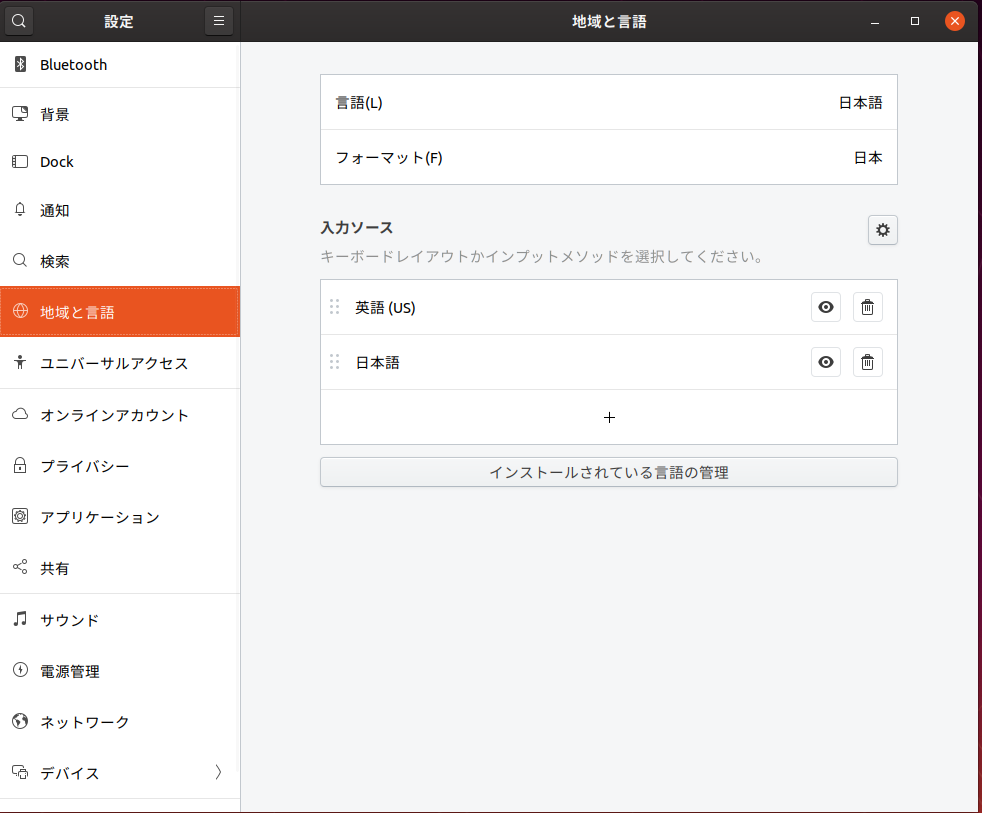
Task: Click the drag handle of 日本語 row
Action: [x=334, y=362]
